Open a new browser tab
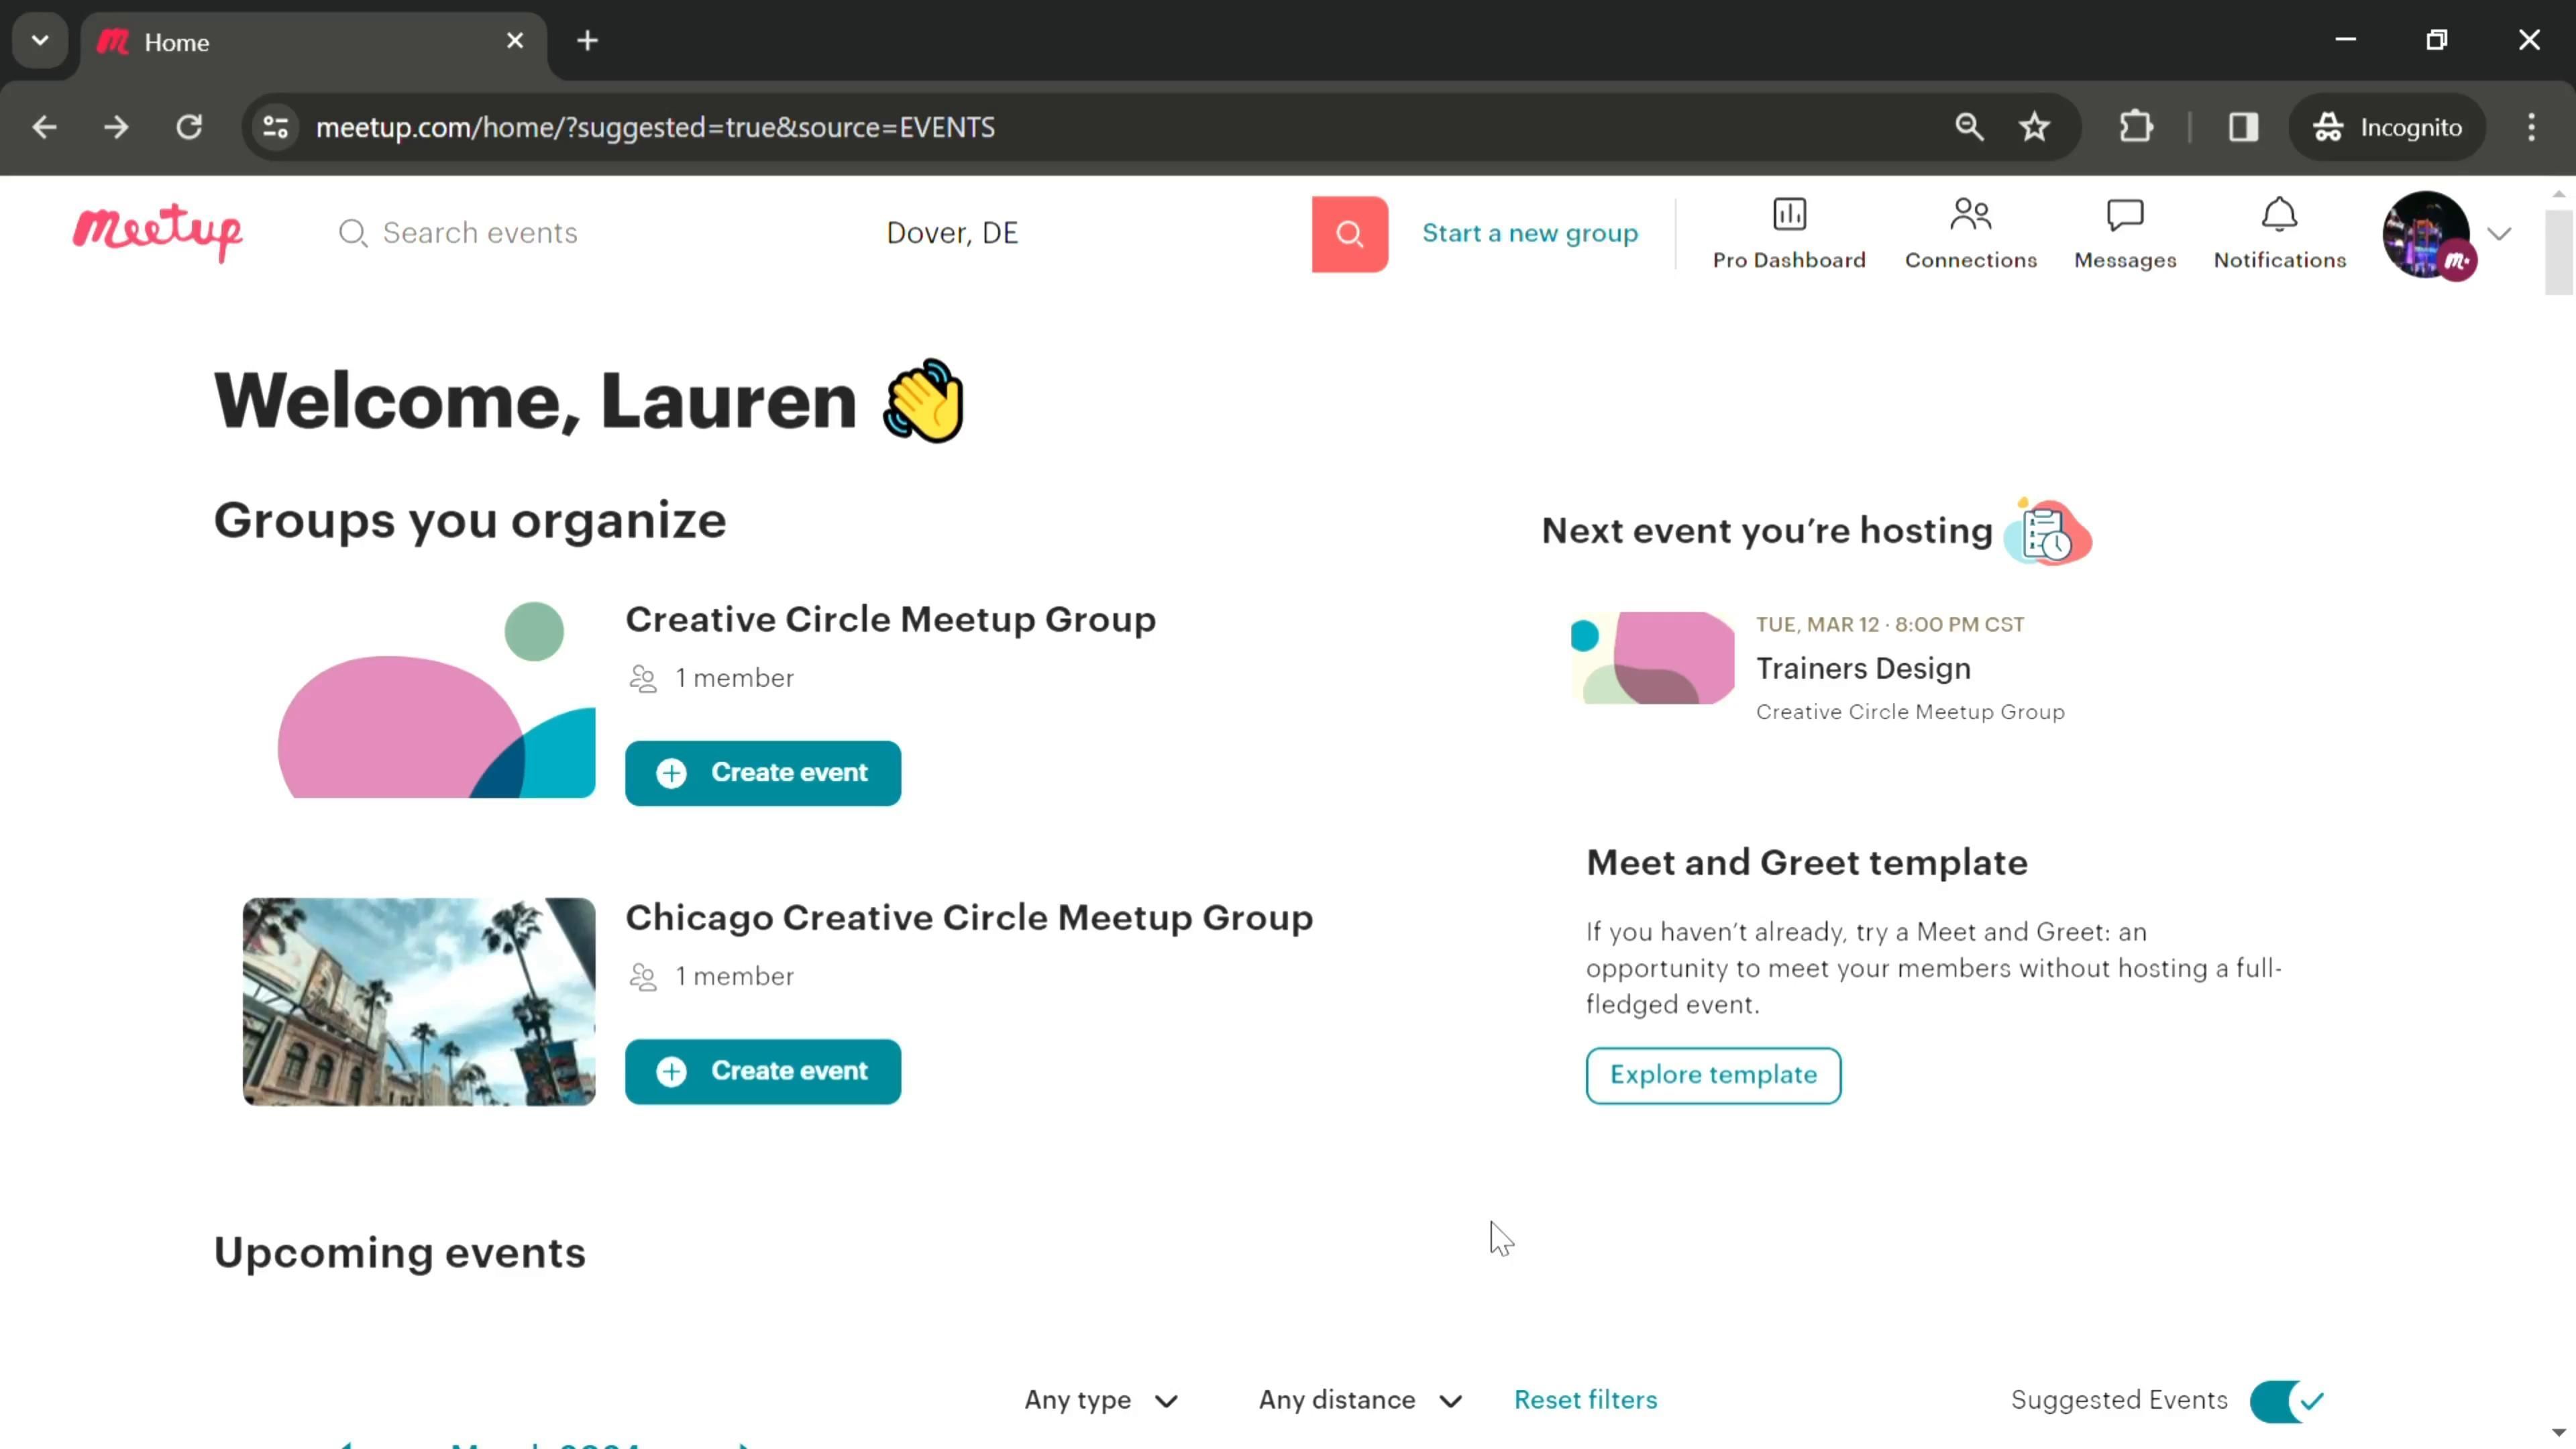The height and width of the screenshot is (1449, 2576). [x=587, y=41]
